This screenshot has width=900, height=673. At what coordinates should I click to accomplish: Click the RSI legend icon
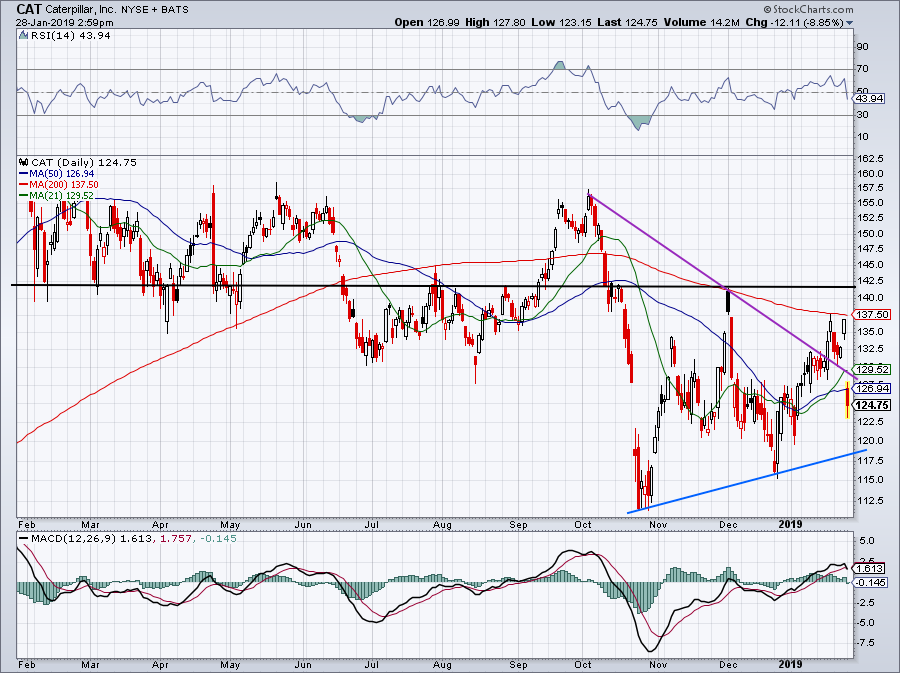pos(24,36)
